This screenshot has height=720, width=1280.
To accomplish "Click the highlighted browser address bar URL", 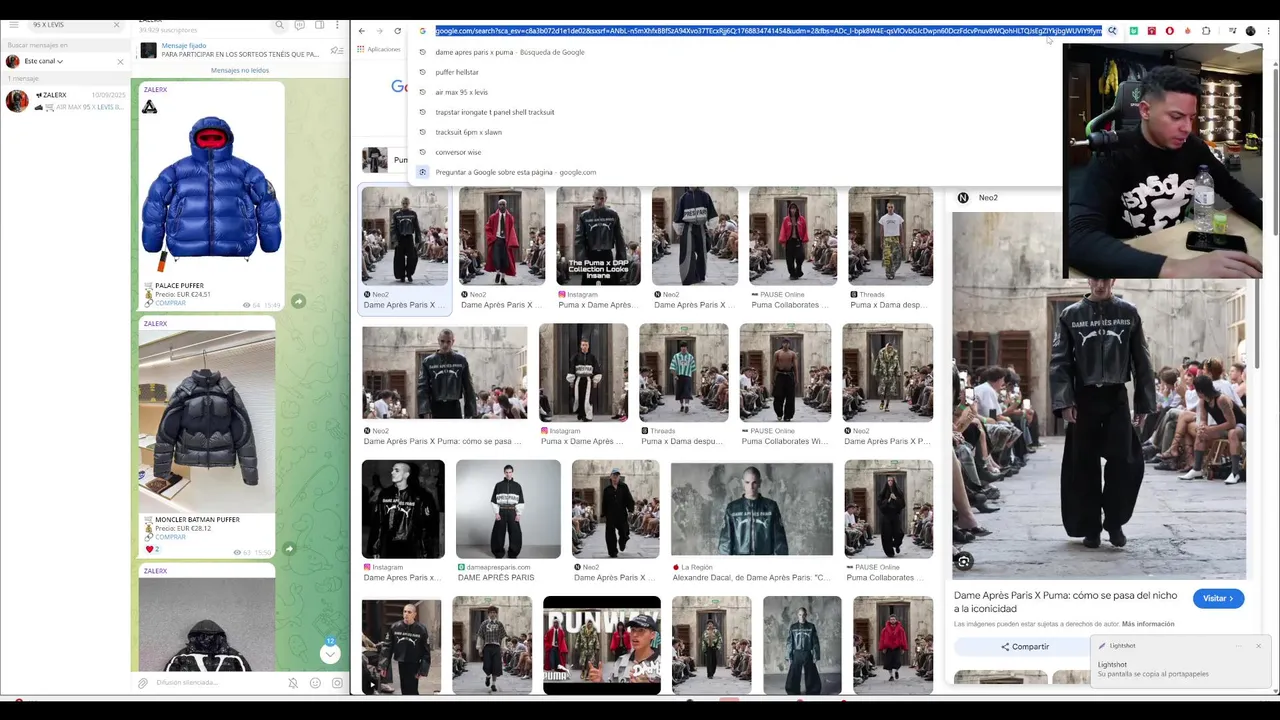I will pyautogui.click(x=768, y=31).
